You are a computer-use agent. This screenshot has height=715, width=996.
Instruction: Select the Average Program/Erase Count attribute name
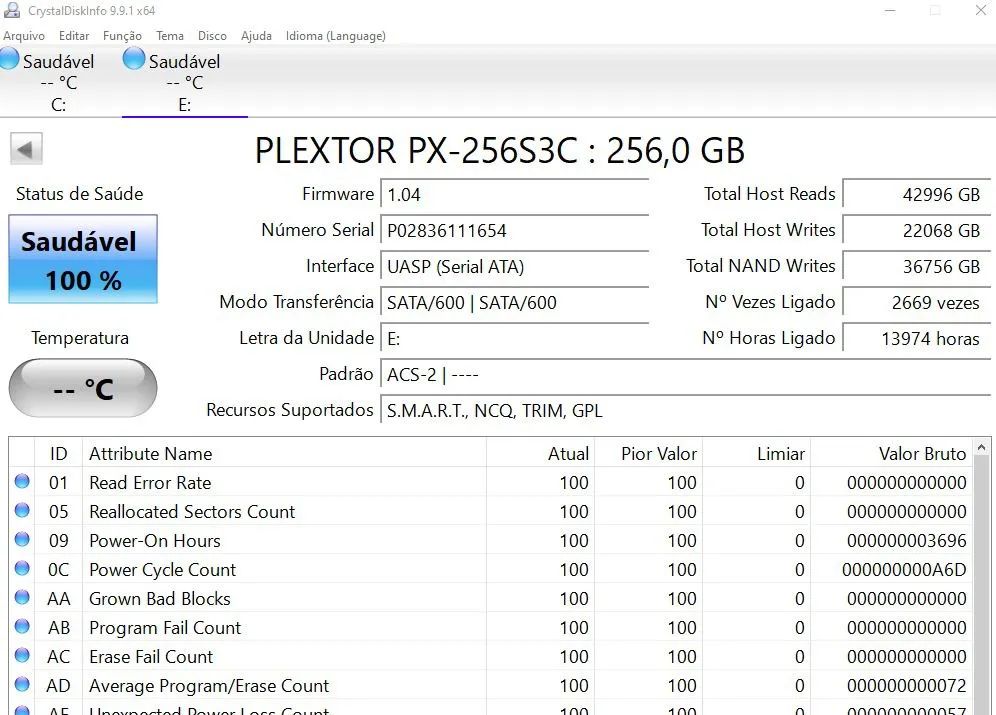[x=209, y=686]
